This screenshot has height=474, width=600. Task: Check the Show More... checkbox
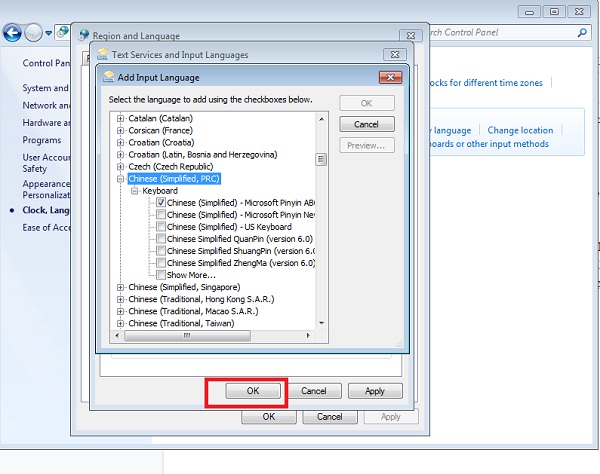tap(161, 275)
